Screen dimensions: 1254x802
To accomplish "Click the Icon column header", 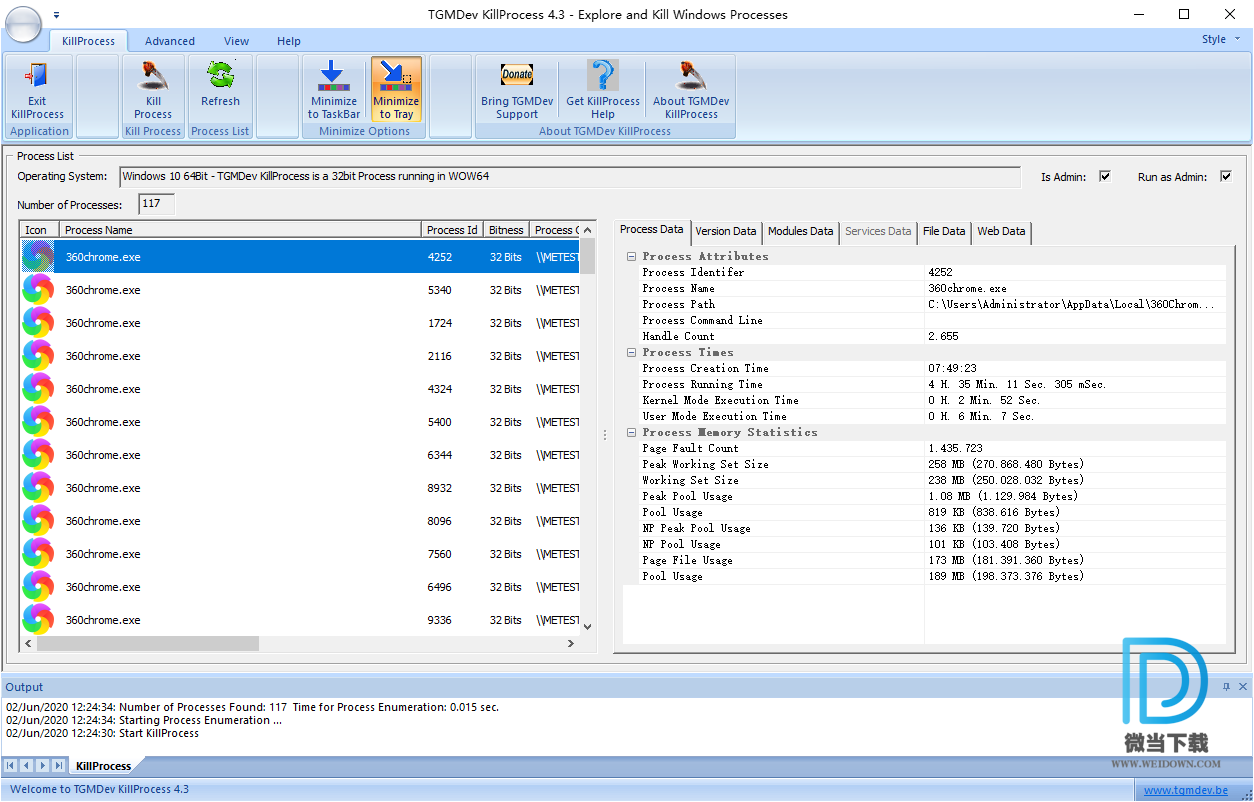I will pyautogui.click(x=40, y=230).
